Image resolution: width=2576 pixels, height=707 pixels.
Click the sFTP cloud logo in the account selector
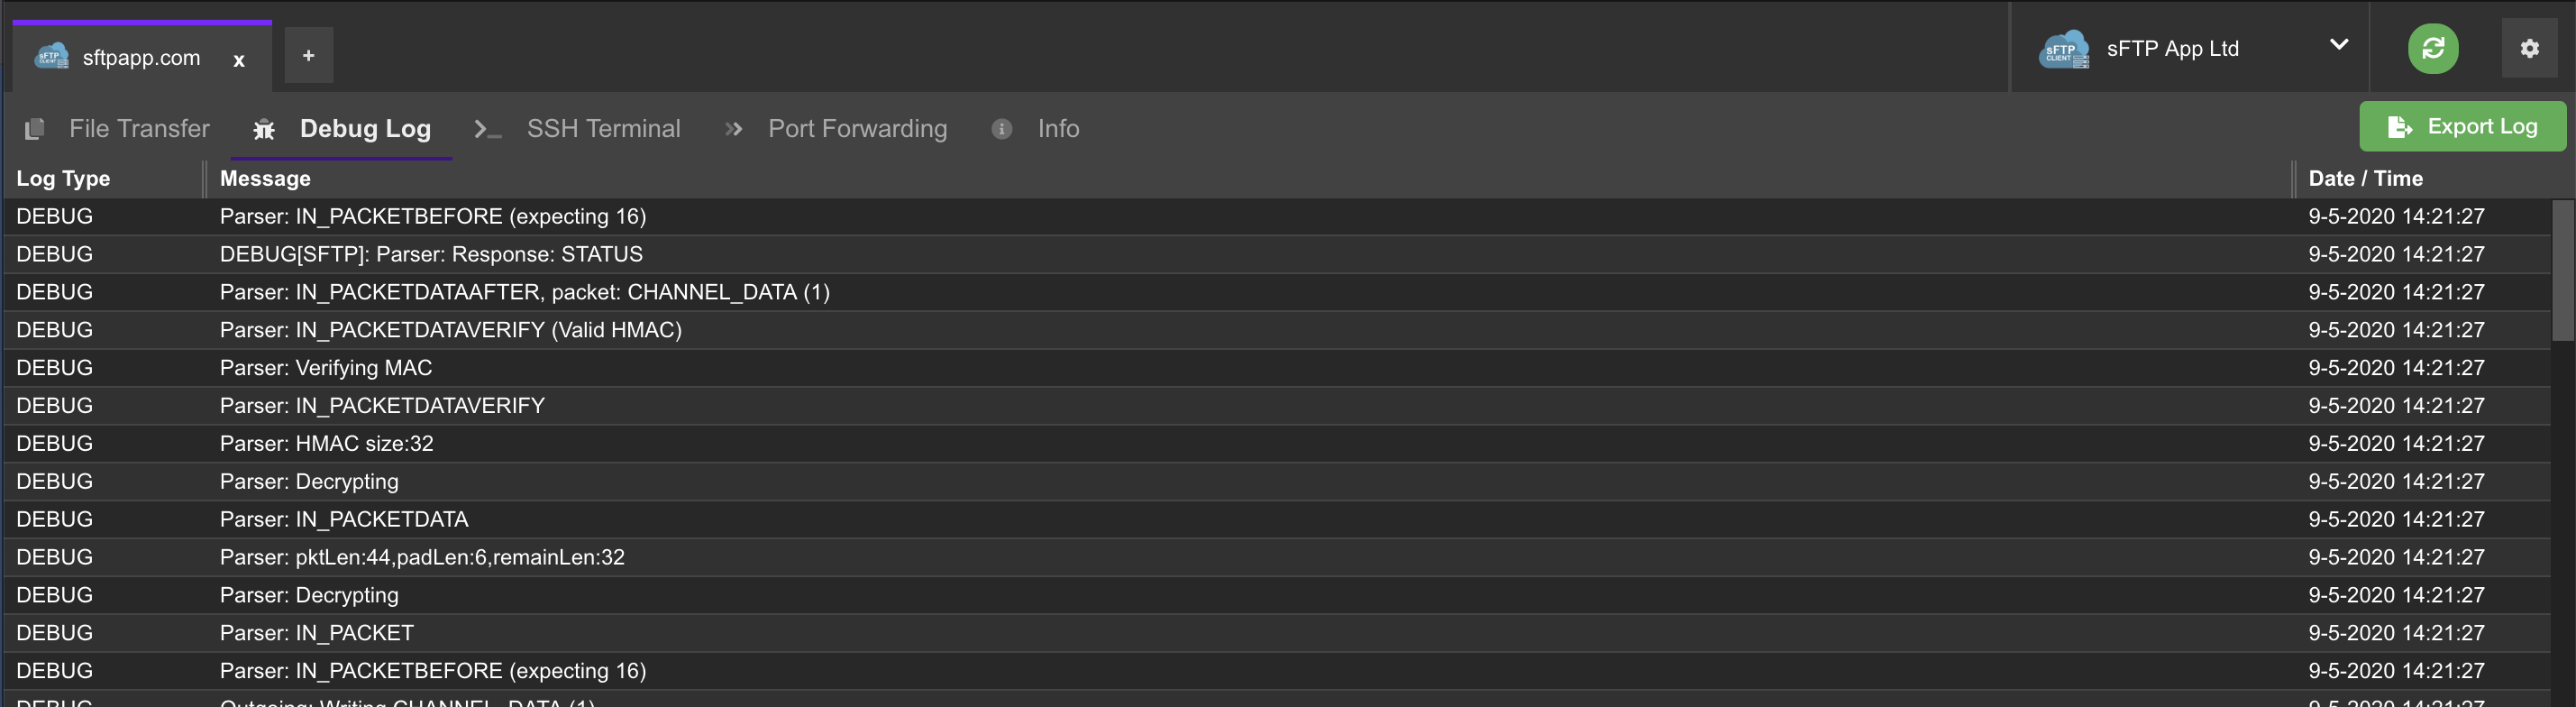point(2063,49)
